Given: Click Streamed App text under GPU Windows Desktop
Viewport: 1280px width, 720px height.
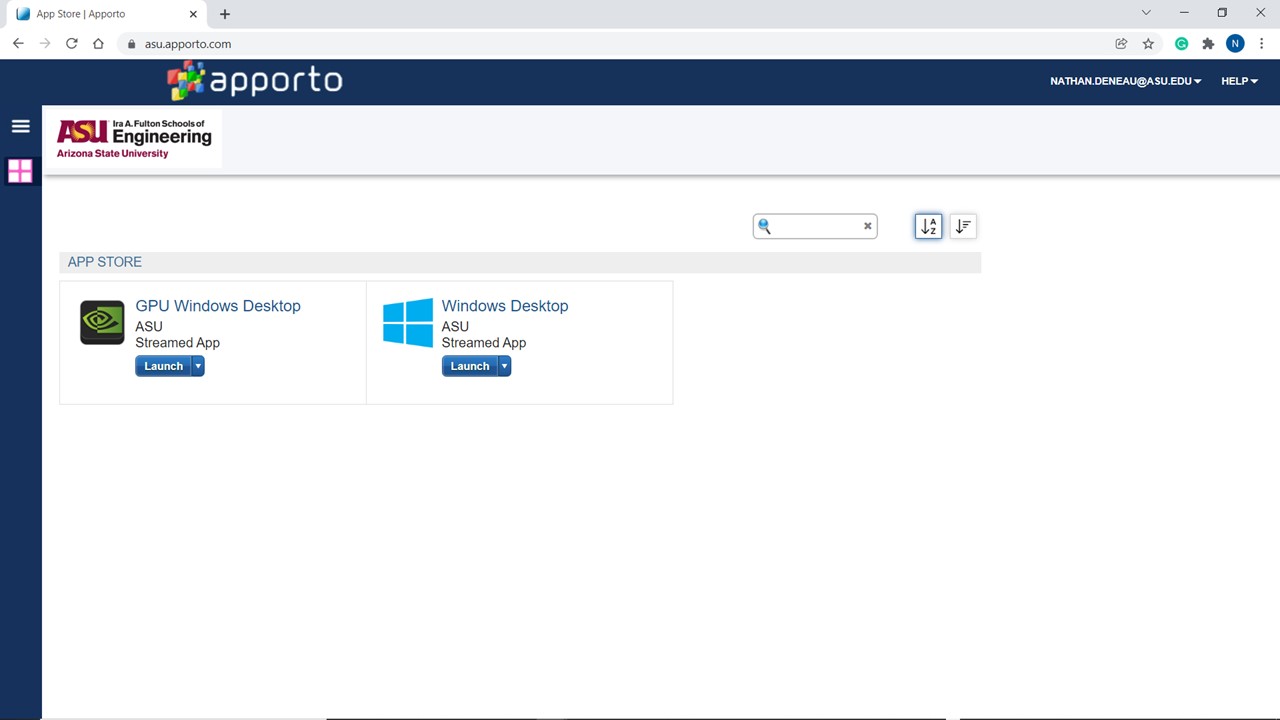Looking at the screenshot, I should coord(177,342).
